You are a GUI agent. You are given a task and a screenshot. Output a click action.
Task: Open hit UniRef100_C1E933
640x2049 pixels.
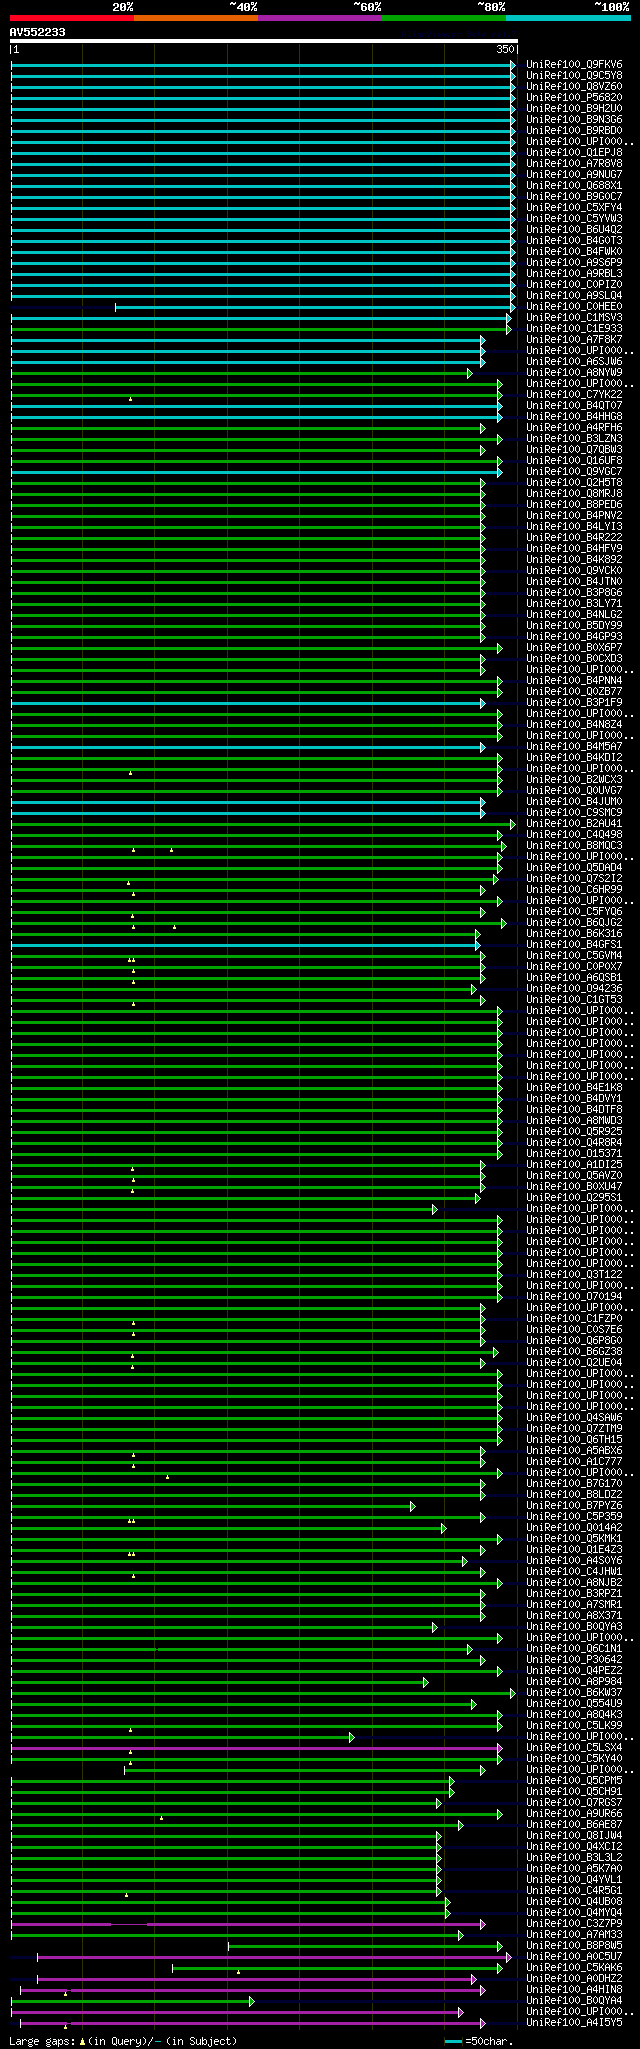coord(574,329)
